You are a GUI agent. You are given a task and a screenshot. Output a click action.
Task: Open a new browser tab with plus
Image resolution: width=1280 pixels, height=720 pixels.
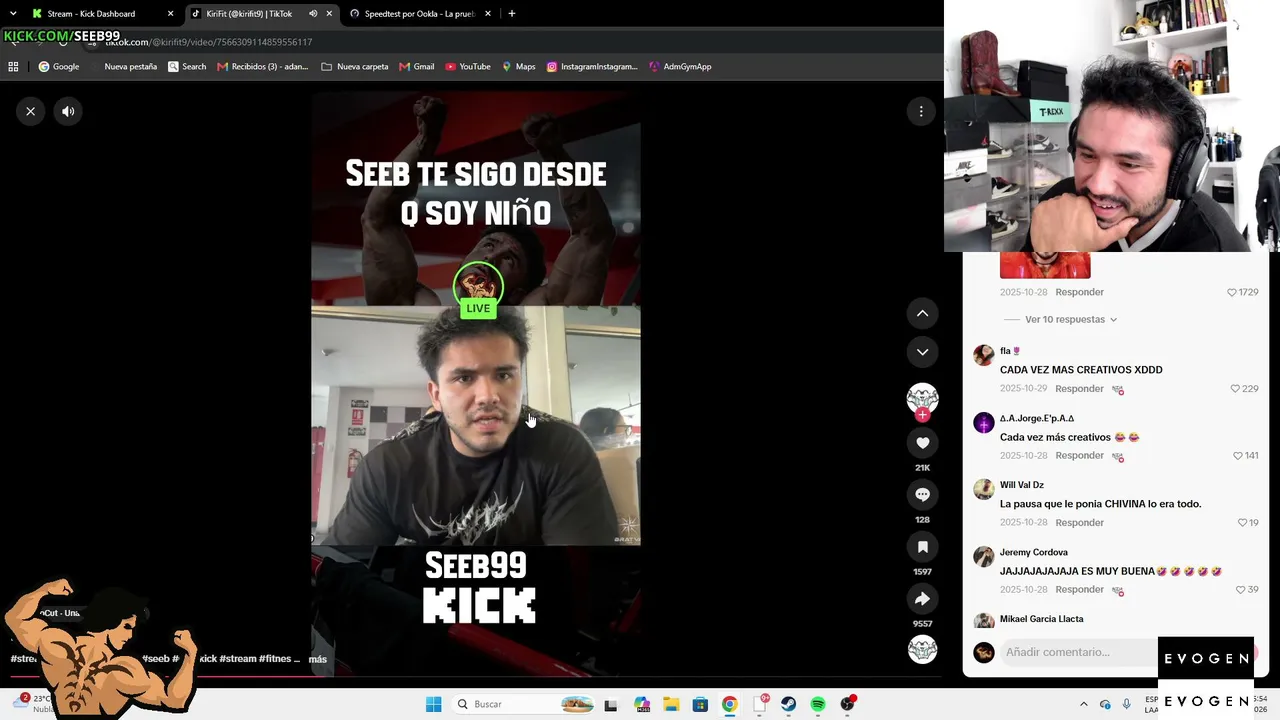[x=511, y=14]
